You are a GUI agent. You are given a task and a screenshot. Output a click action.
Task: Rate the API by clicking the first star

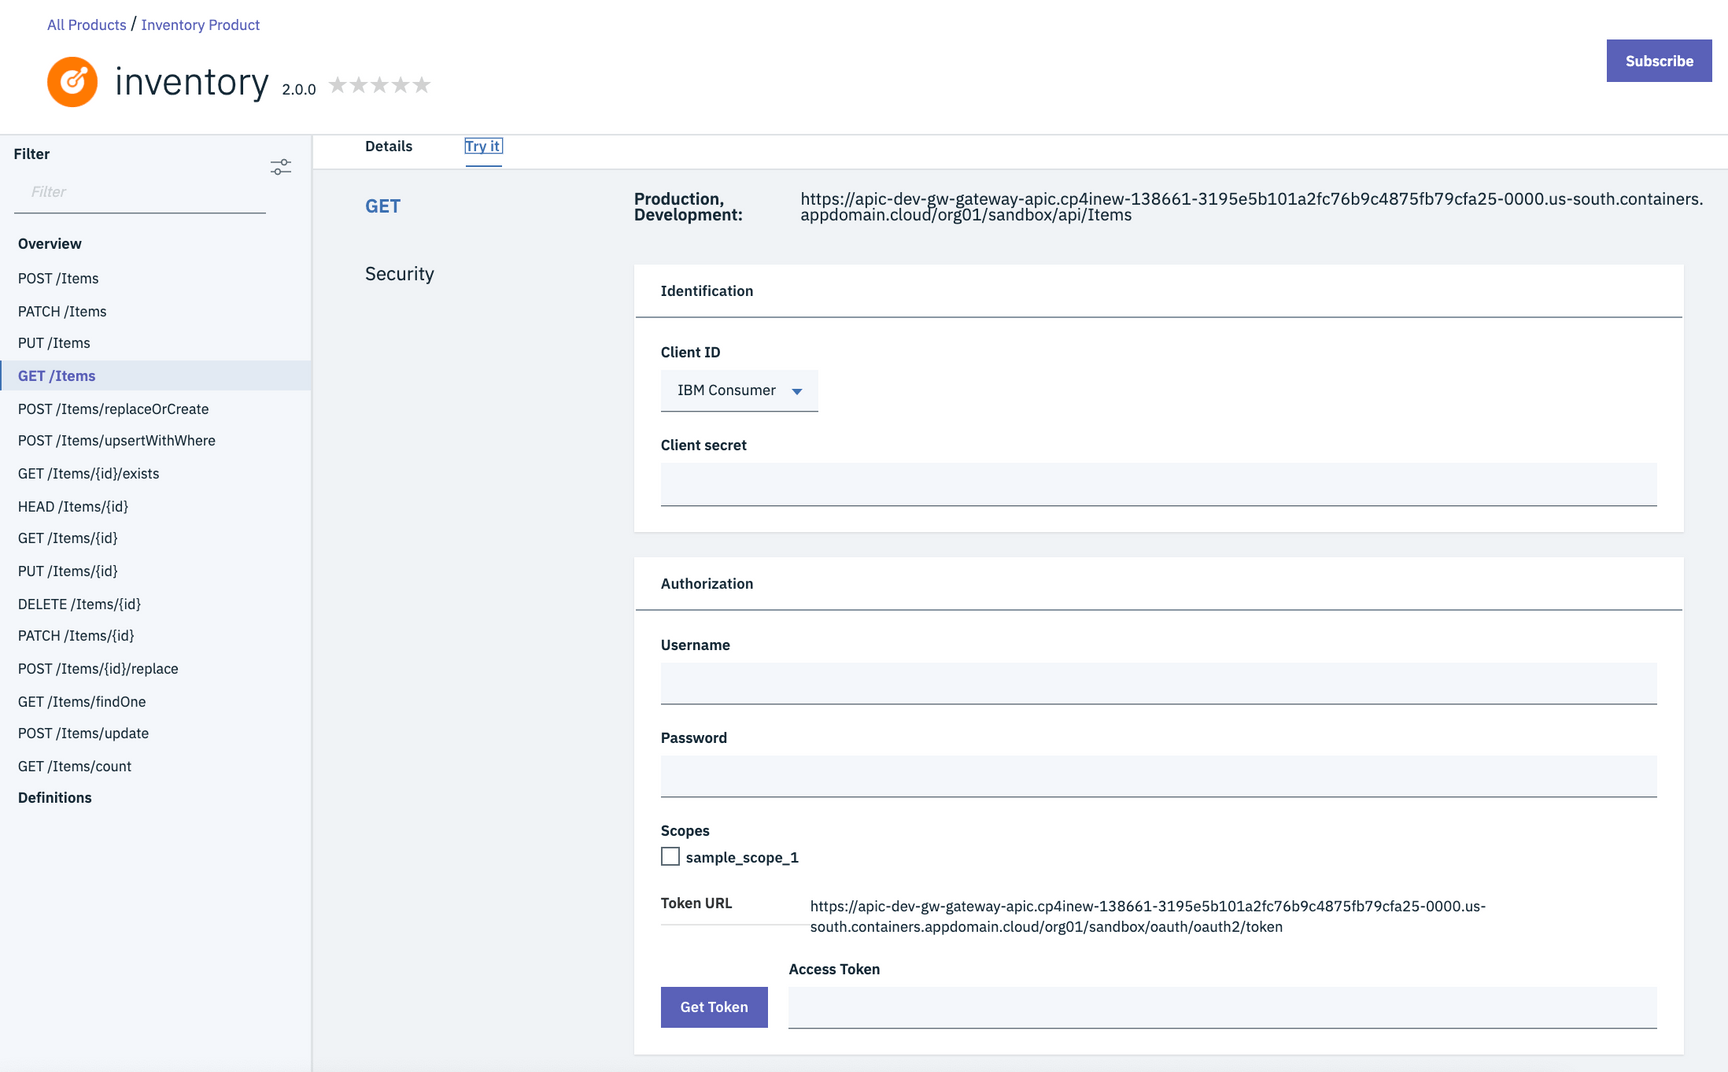[x=337, y=85]
